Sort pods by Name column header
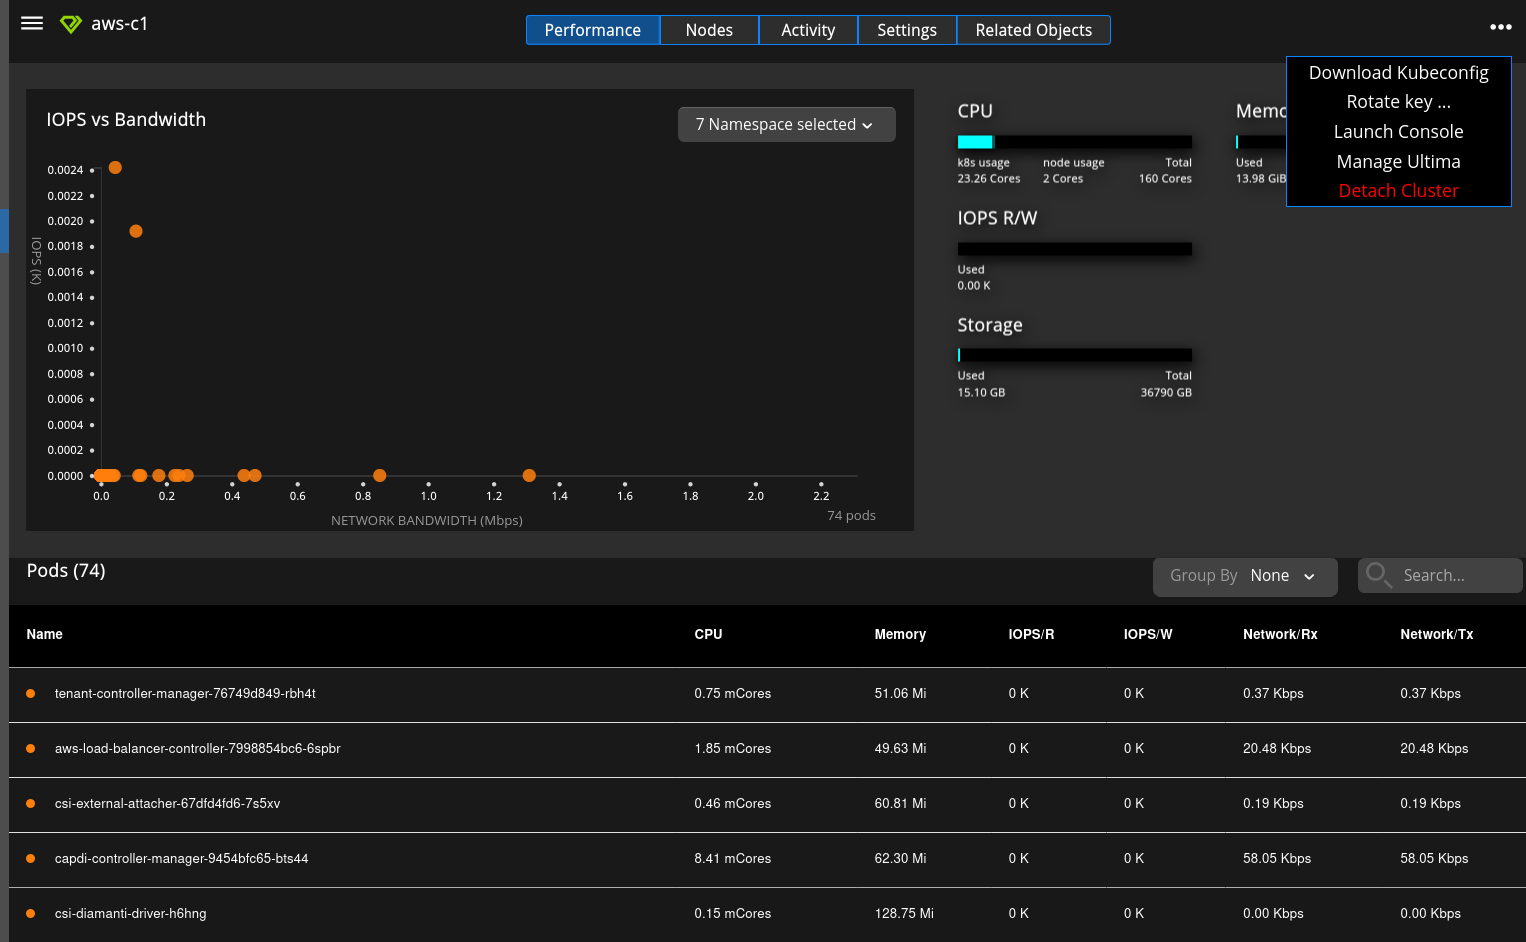The width and height of the screenshot is (1526, 942). click(44, 634)
